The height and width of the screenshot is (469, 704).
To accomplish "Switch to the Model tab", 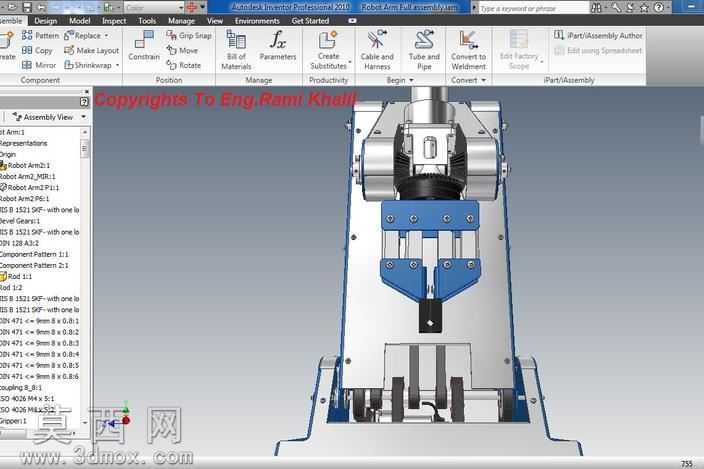I will pos(79,21).
